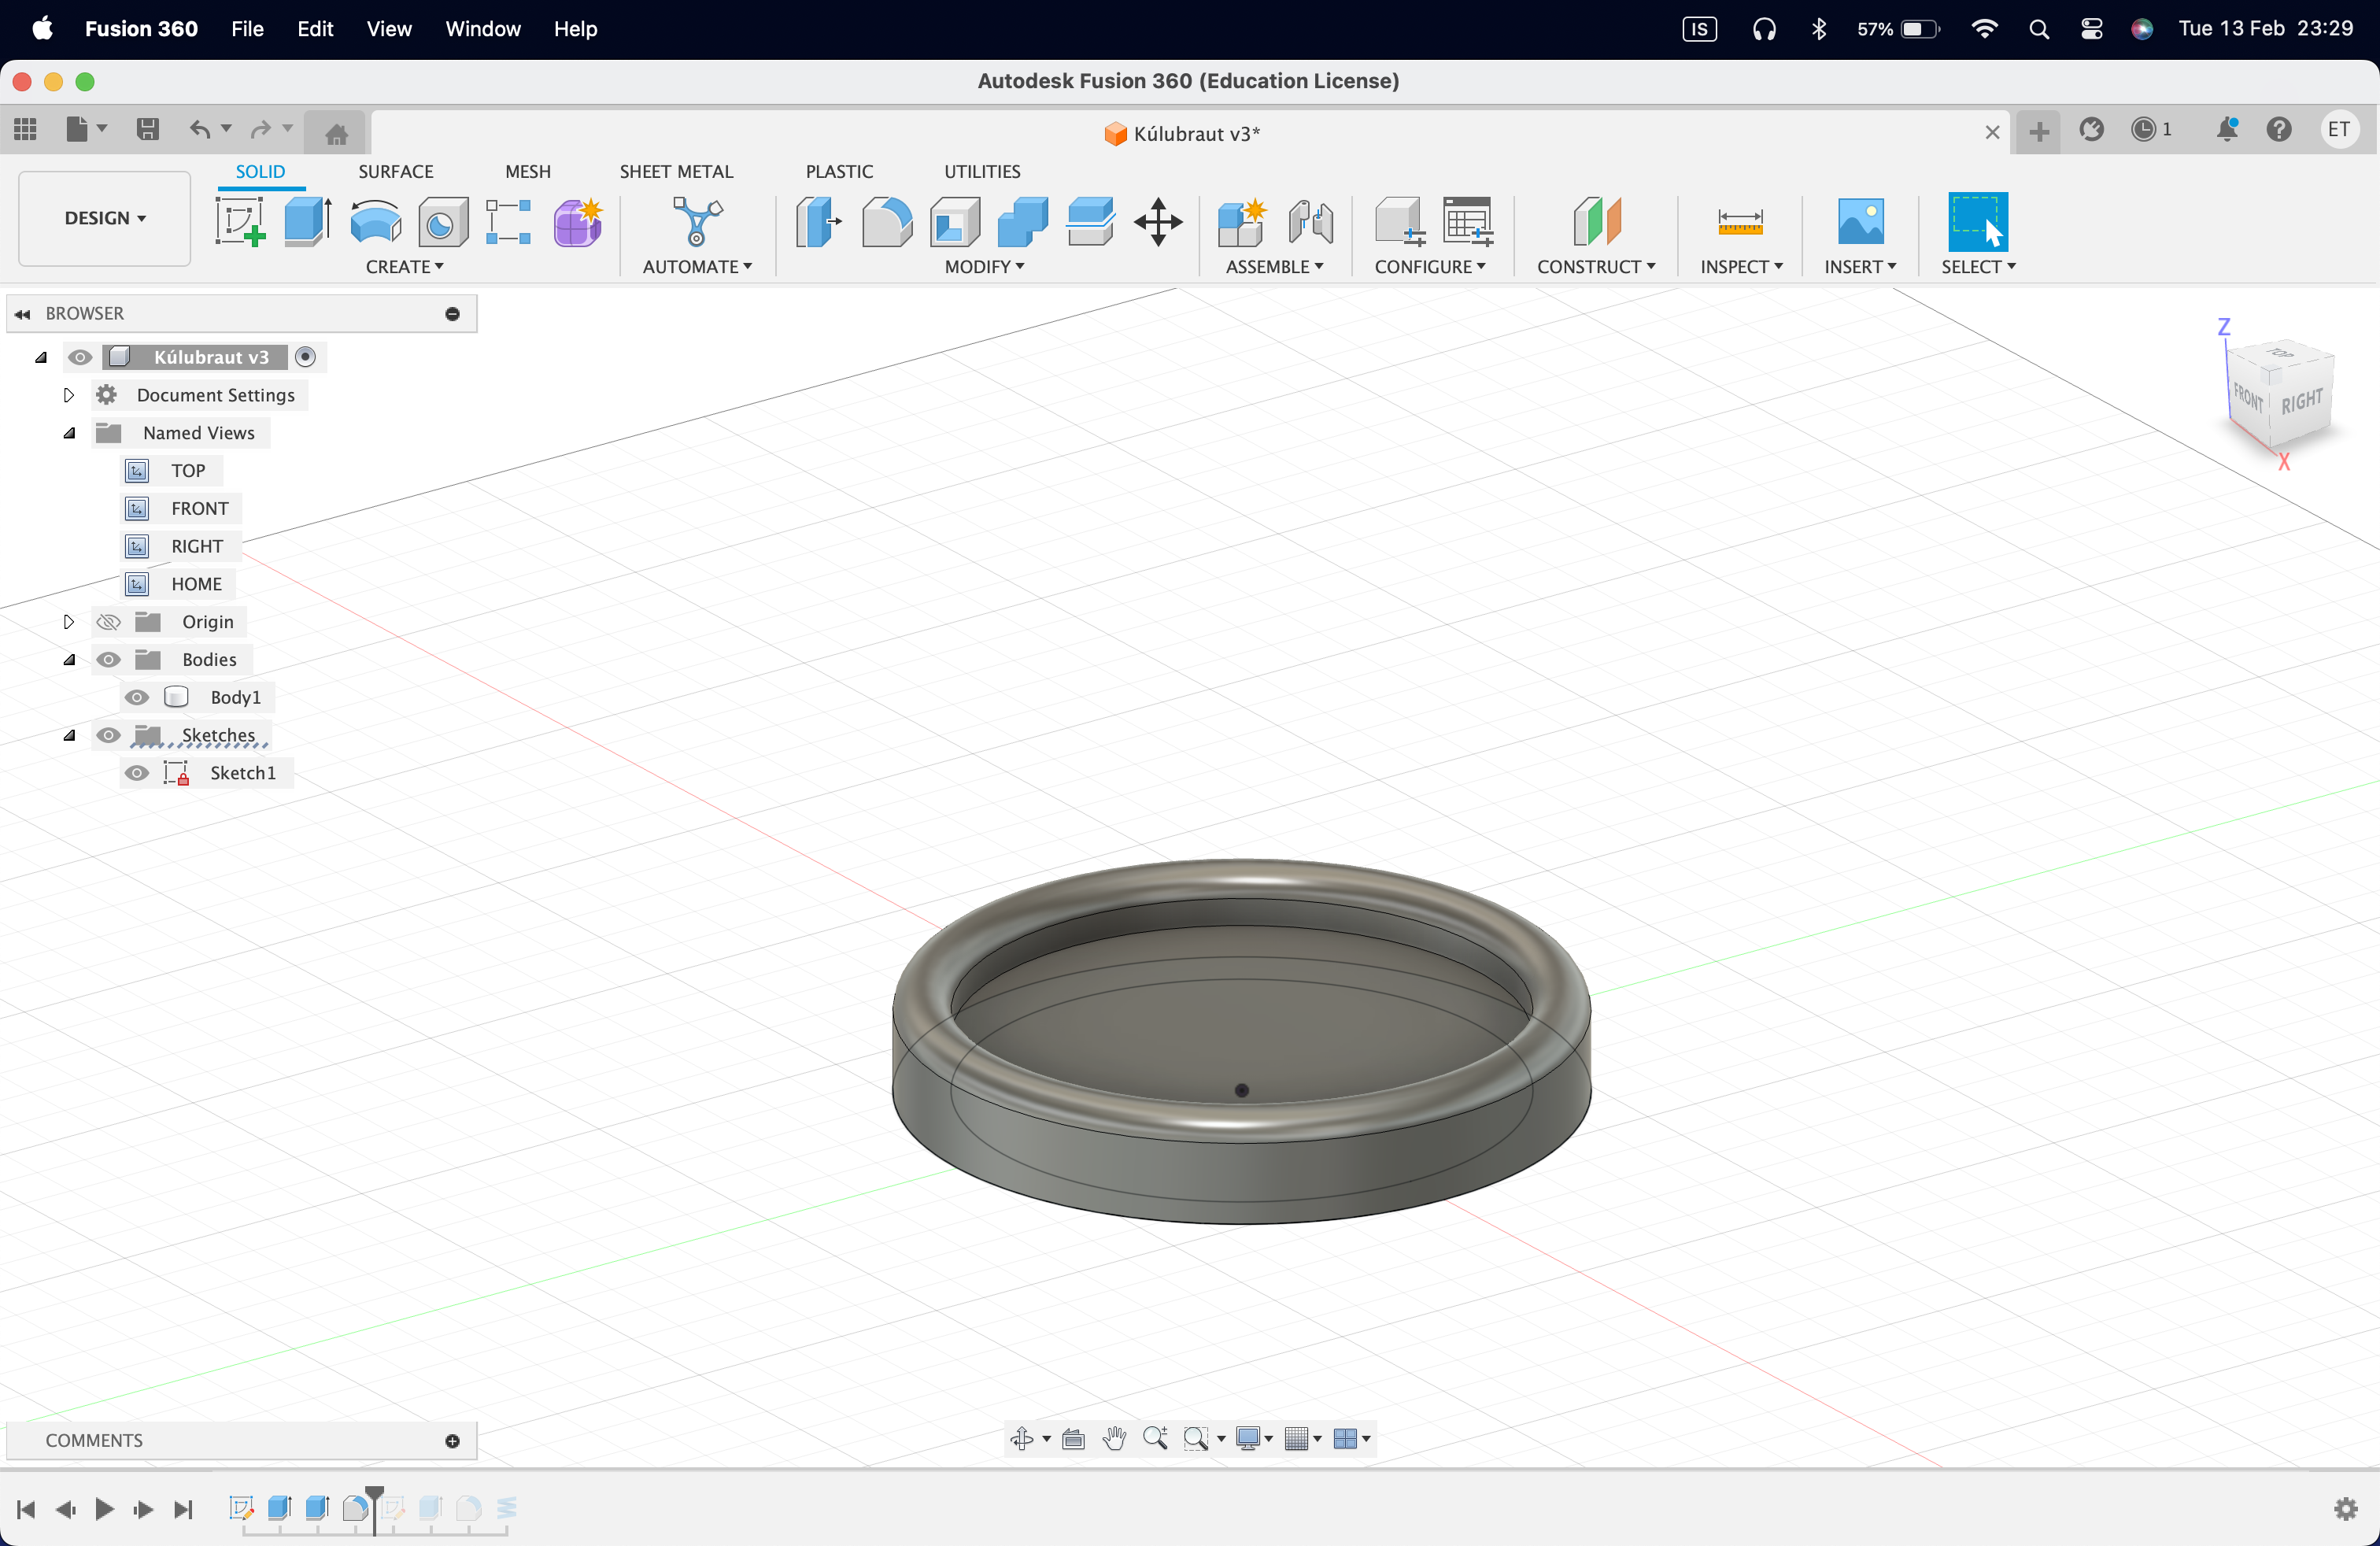The image size is (2380, 1546).
Task: Select the Revolve tool
Action: (x=376, y=221)
